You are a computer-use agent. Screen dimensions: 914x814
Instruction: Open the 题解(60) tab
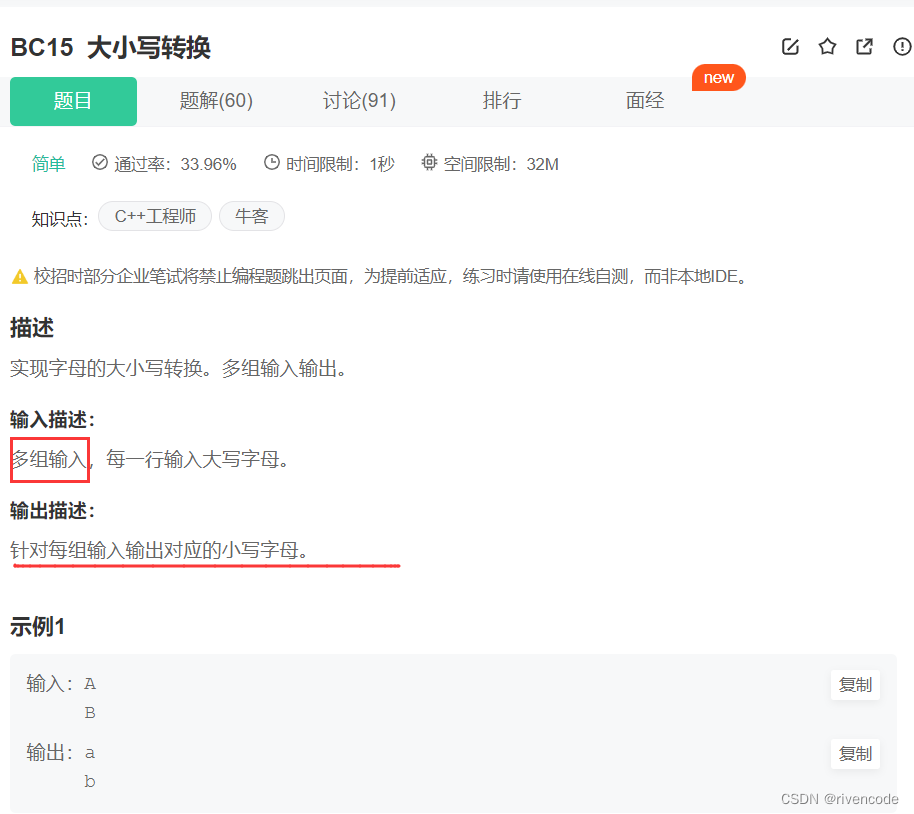216,101
